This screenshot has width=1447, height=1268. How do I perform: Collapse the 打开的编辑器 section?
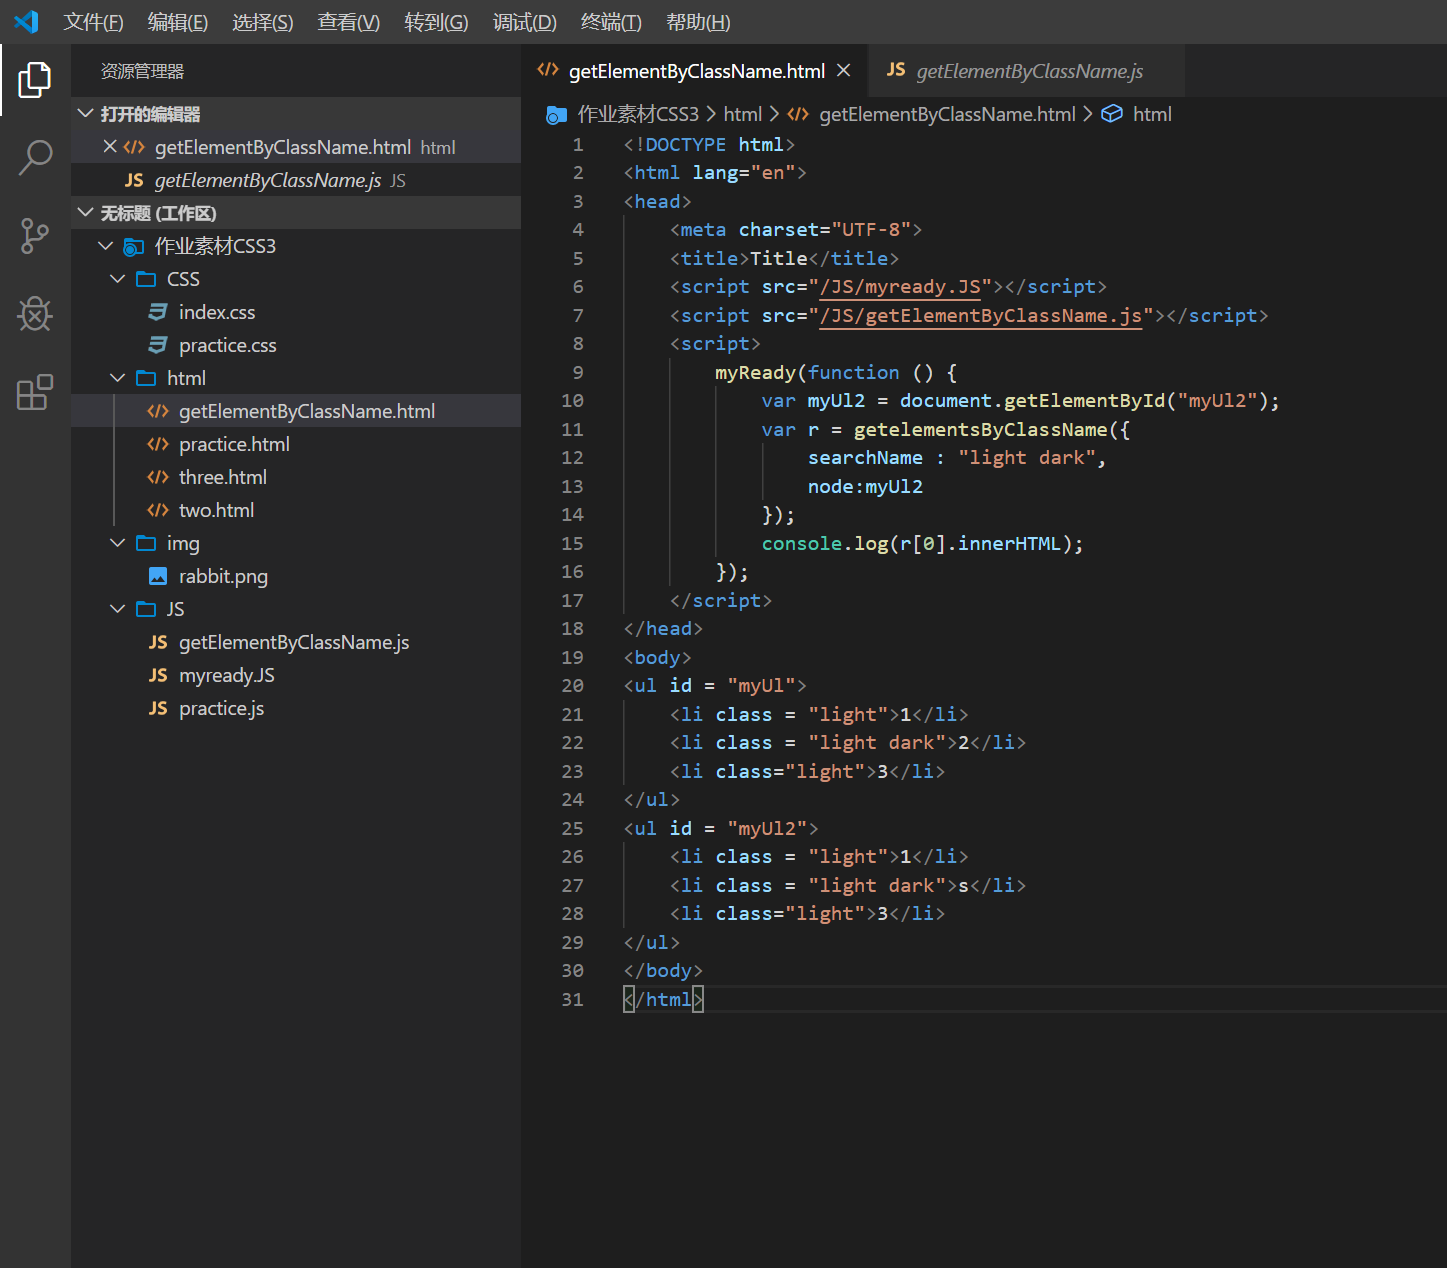coord(86,114)
